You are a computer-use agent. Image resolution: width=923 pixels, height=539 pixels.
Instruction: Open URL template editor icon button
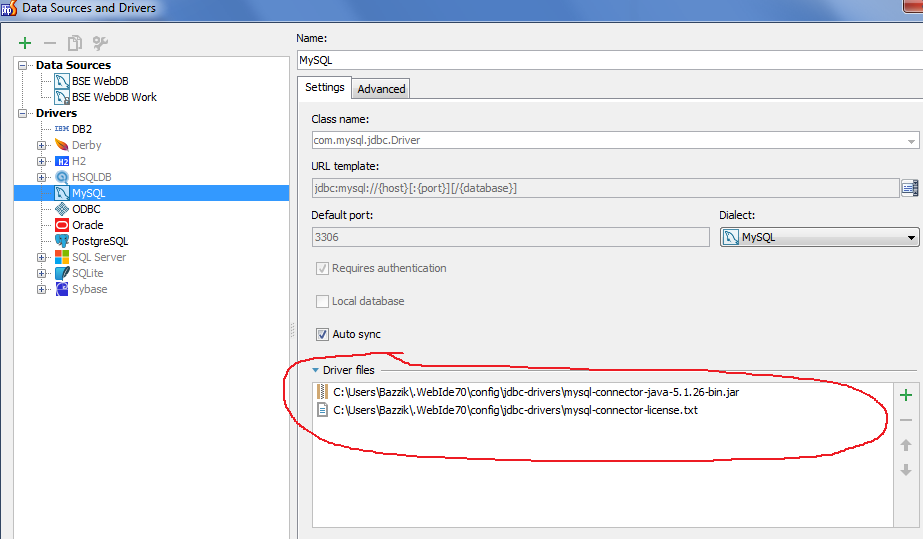click(909, 188)
